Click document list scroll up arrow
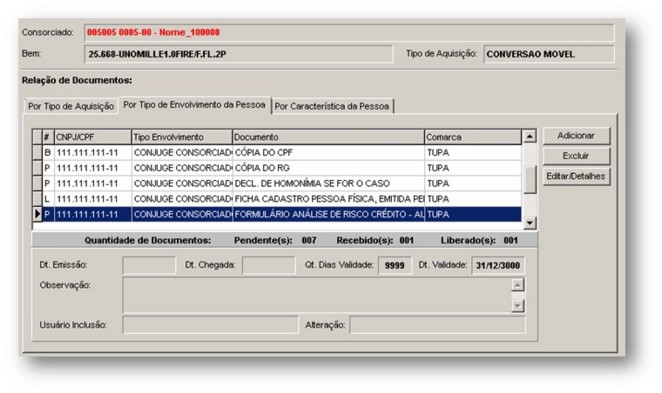662x393 pixels. [529, 136]
